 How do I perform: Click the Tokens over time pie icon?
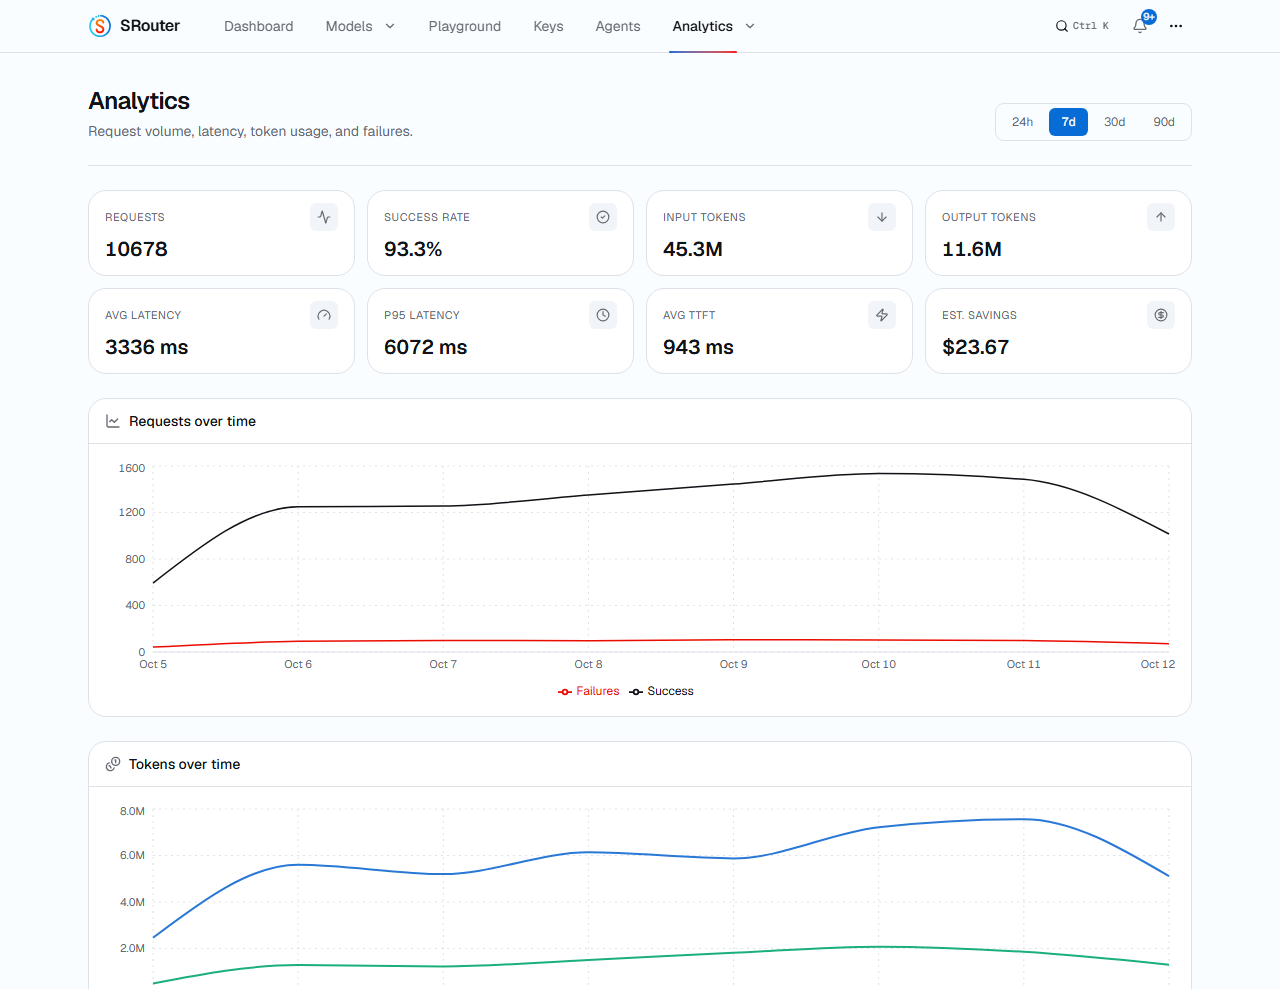113,765
